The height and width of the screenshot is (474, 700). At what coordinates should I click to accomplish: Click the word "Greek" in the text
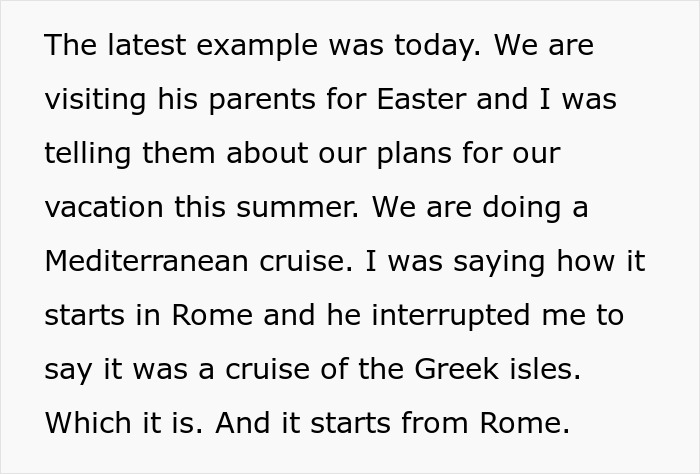click(458, 369)
